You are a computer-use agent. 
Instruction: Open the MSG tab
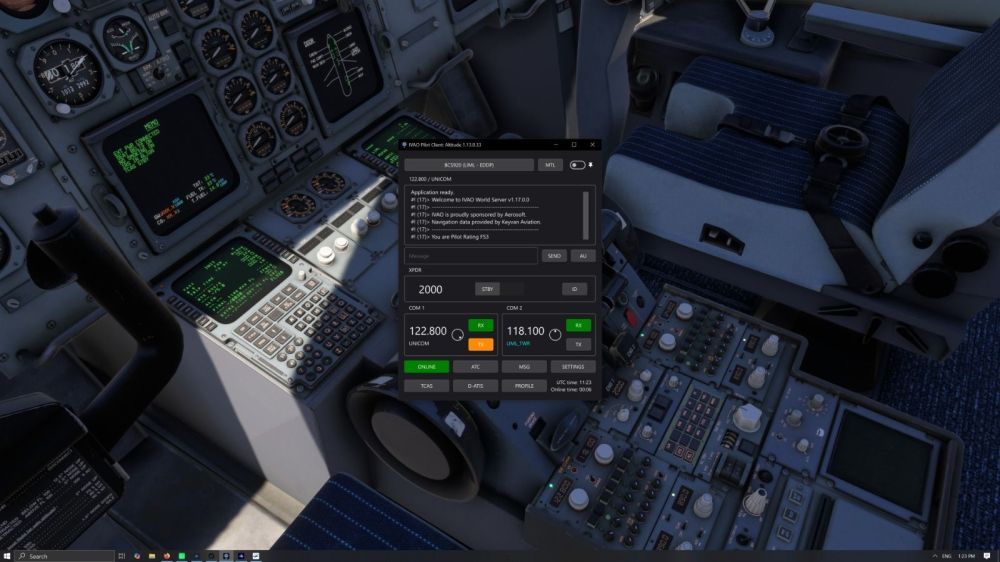click(524, 367)
